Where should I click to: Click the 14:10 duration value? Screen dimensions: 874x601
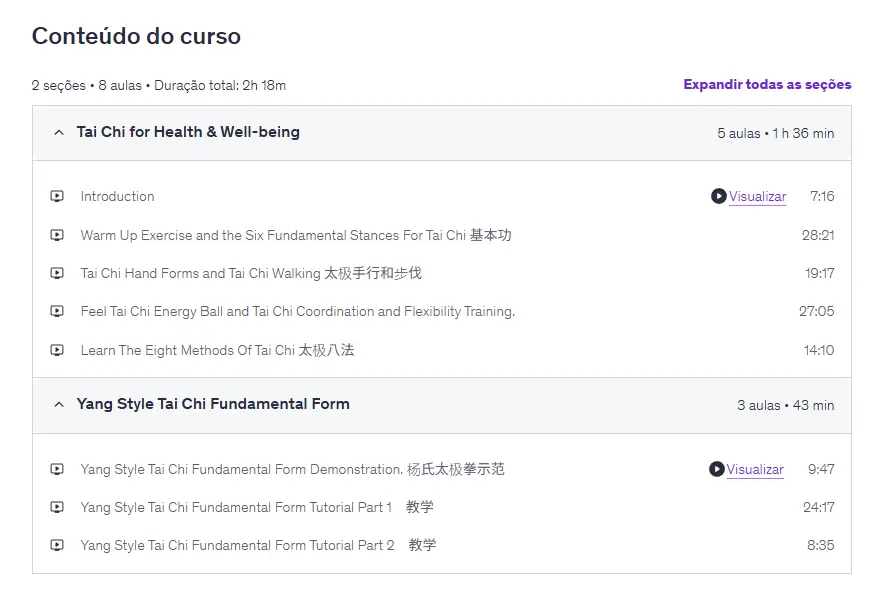(819, 350)
